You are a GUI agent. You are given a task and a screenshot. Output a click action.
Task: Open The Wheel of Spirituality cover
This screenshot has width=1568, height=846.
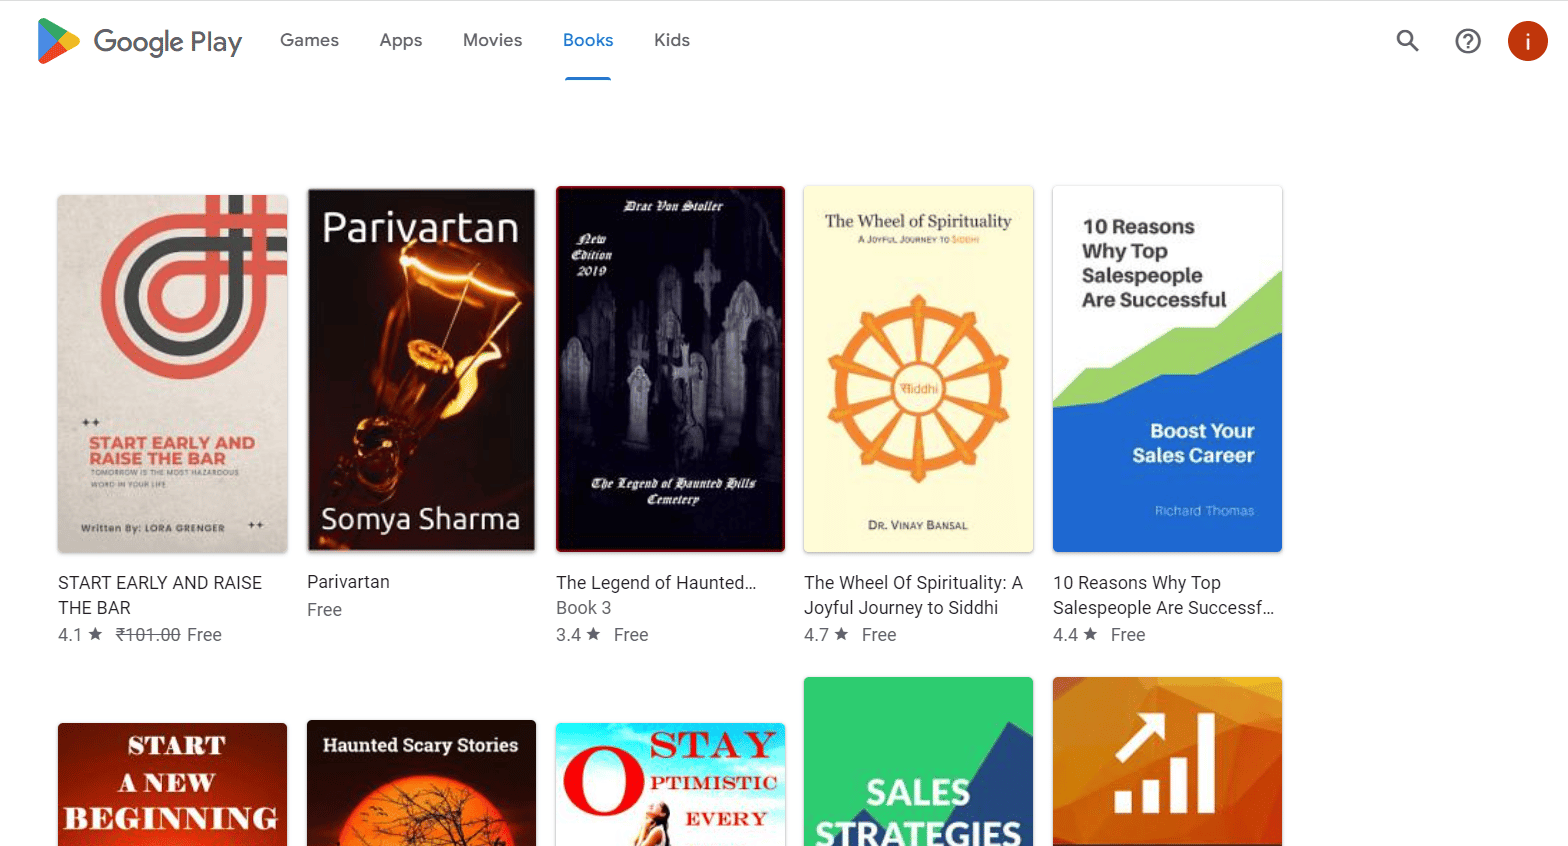pyautogui.click(x=918, y=369)
